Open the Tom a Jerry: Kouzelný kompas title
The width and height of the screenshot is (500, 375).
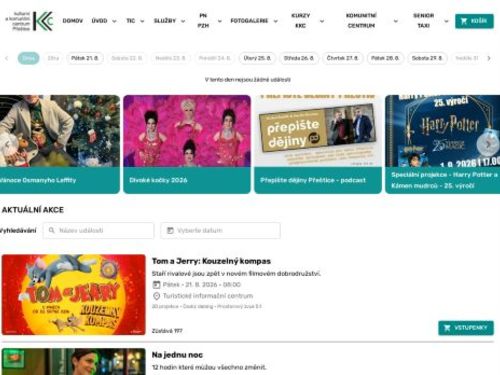pyautogui.click(x=211, y=261)
